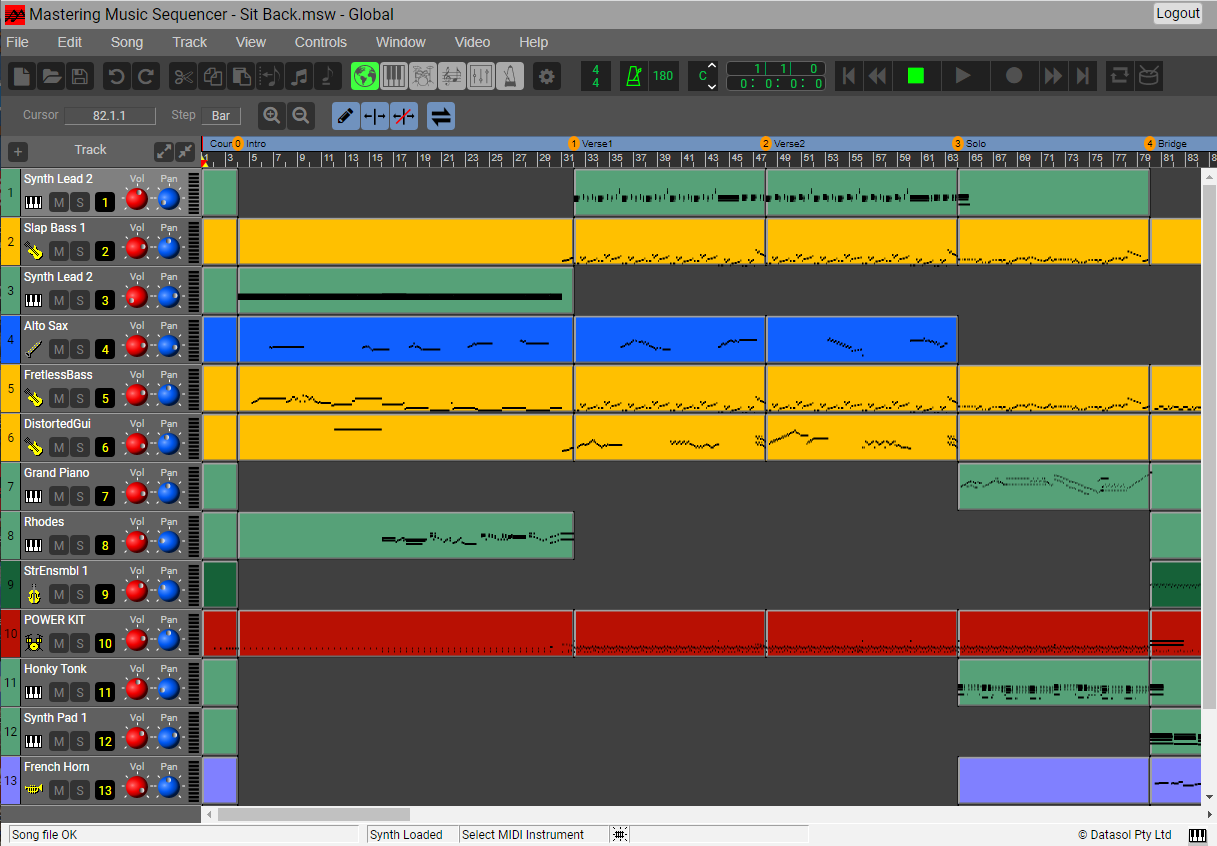Adjust the Slap Bass 1 volume knob

[137, 248]
